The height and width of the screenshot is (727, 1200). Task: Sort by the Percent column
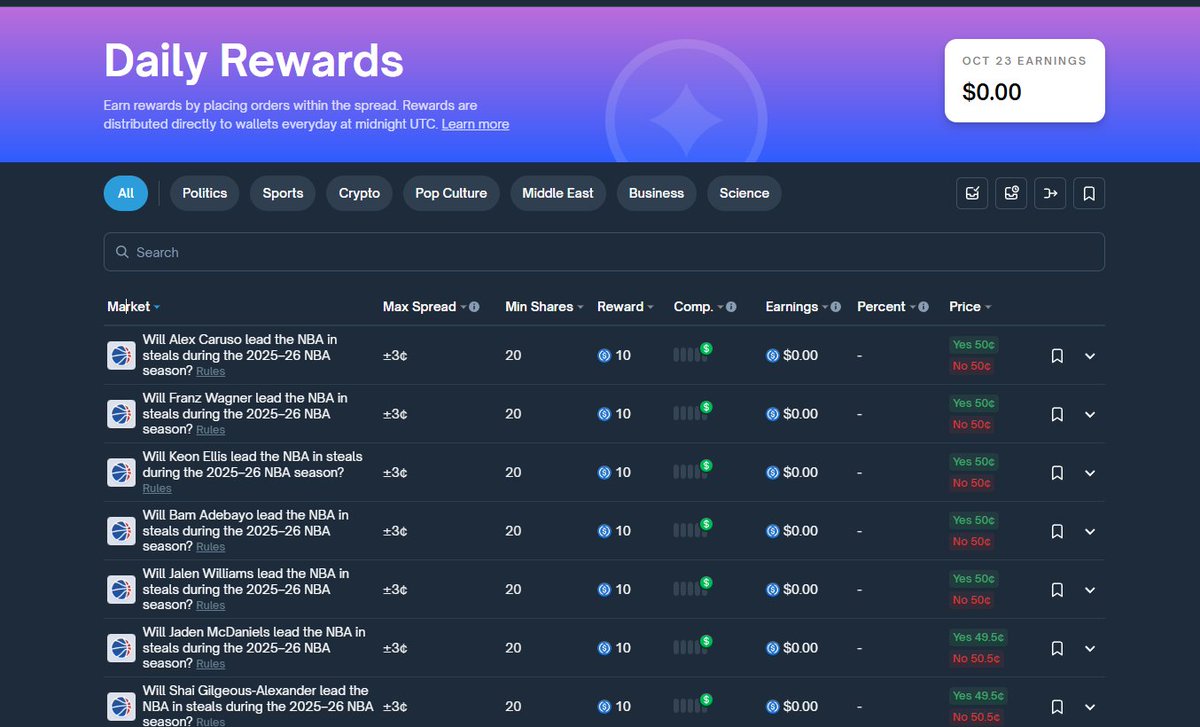(886, 307)
